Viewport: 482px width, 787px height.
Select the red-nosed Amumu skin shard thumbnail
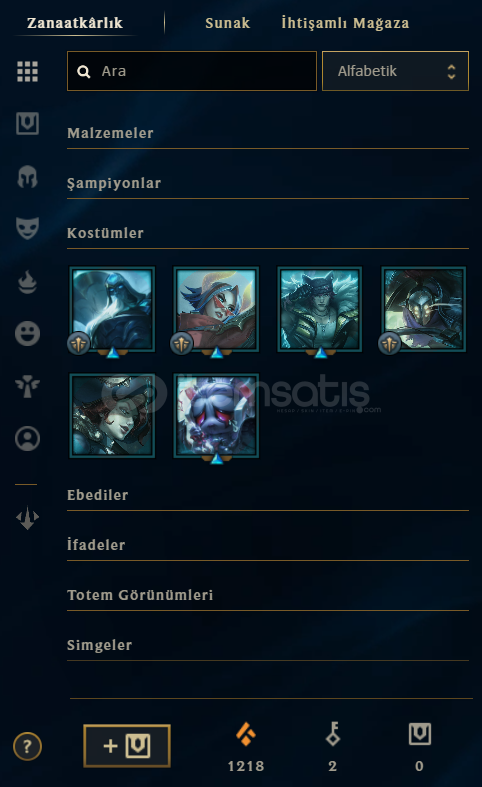tap(216, 416)
